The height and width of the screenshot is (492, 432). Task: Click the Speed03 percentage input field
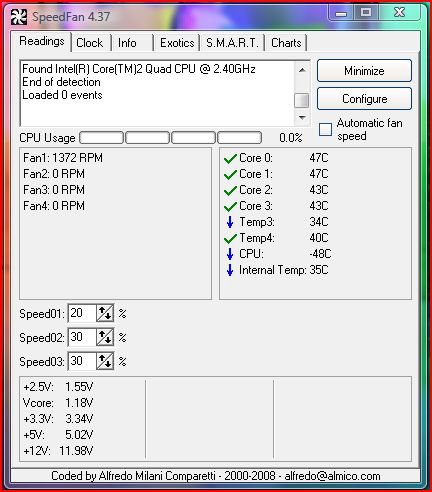82,361
